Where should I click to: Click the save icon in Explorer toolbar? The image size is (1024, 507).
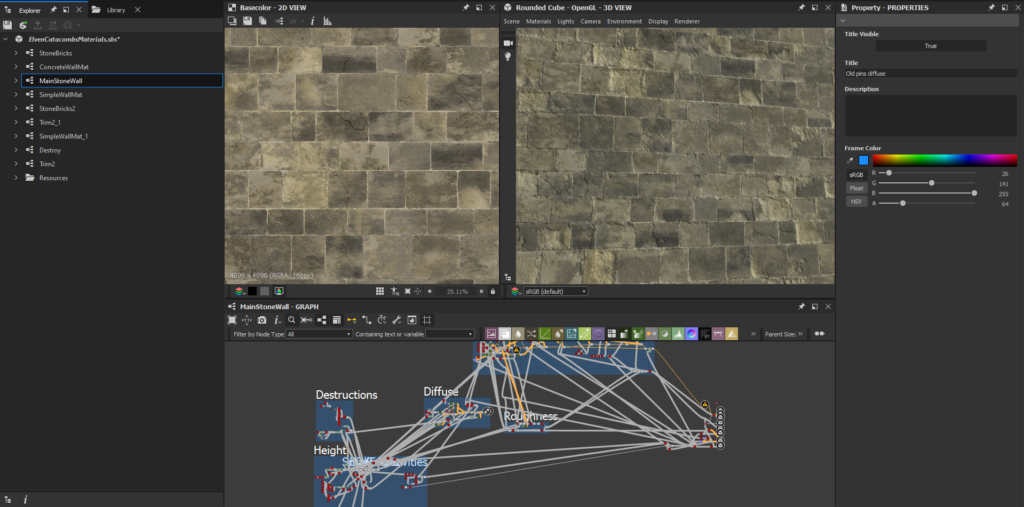coord(7,24)
